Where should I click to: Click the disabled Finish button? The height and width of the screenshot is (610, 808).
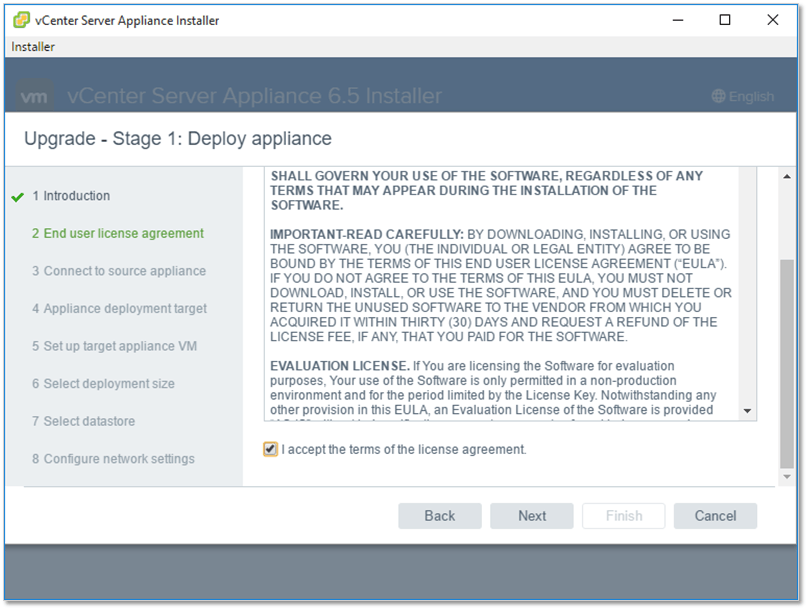pos(624,516)
